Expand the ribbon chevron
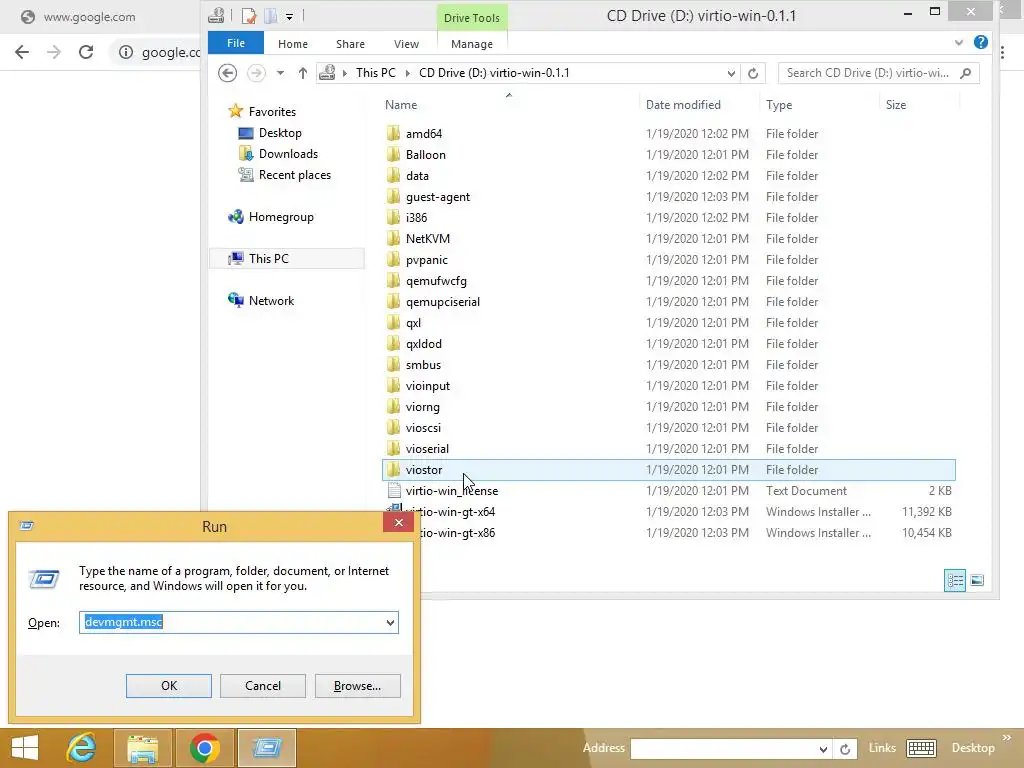The width and height of the screenshot is (1024, 768). [958, 42]
